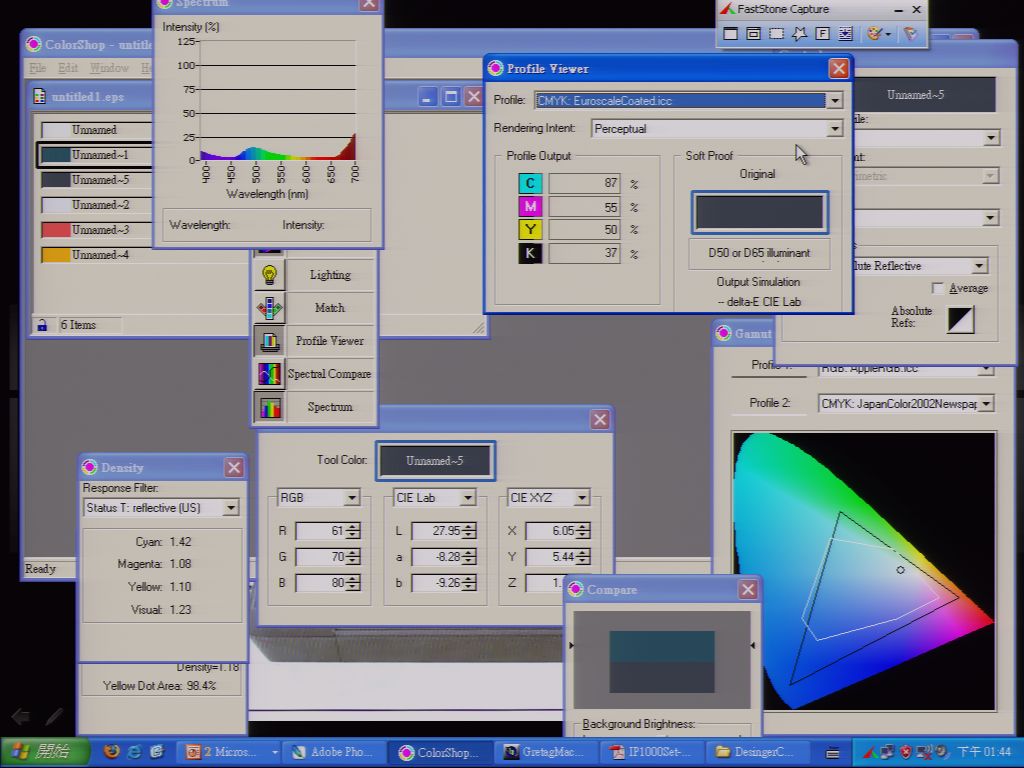Click the D50 or D65 illuminant button

pos(759,253)
